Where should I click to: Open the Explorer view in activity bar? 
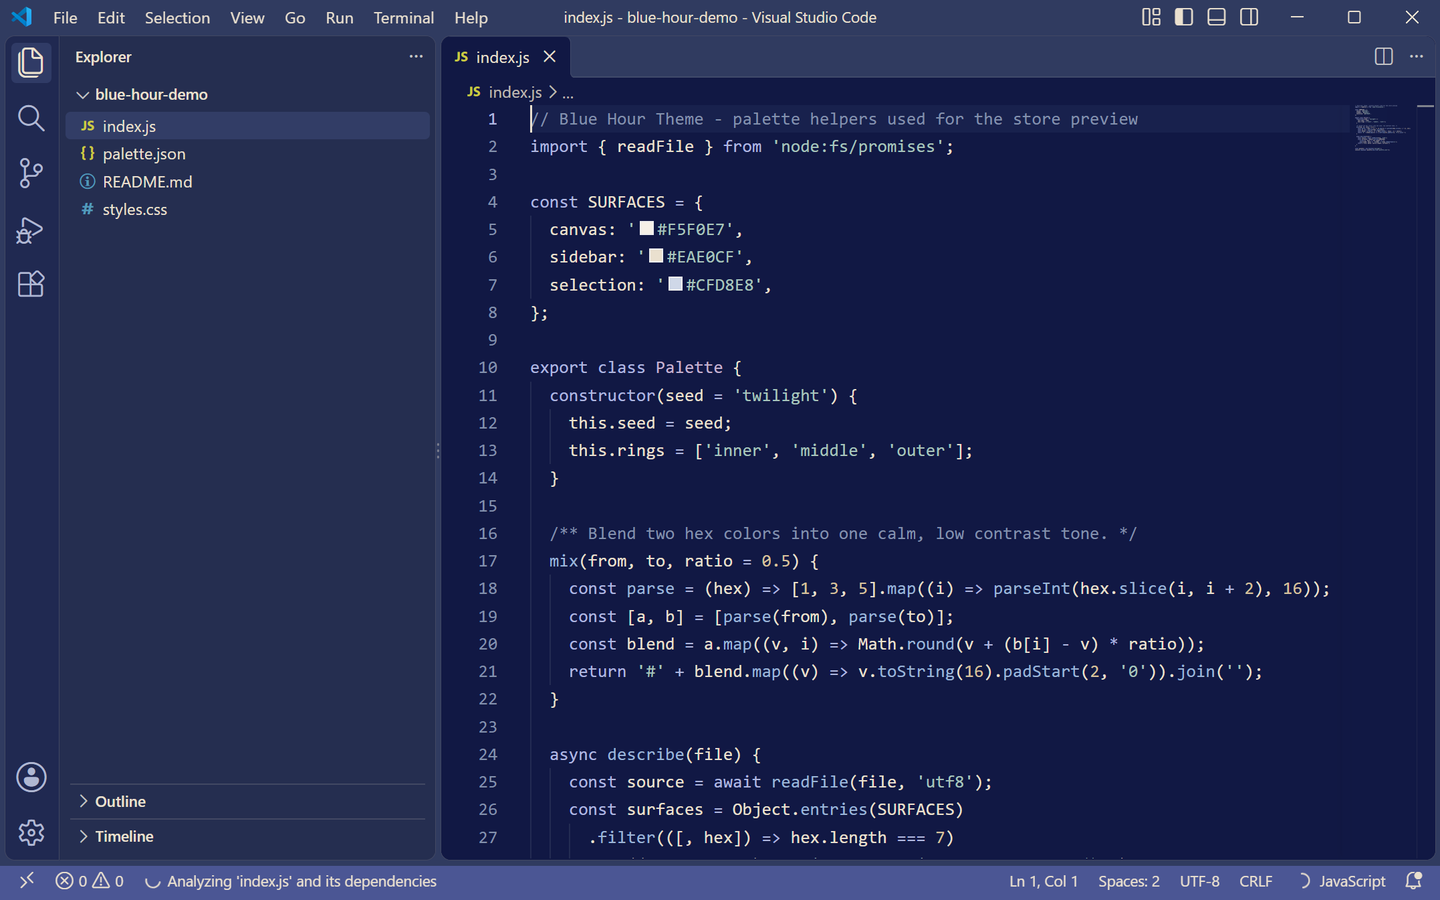point(31,62)
